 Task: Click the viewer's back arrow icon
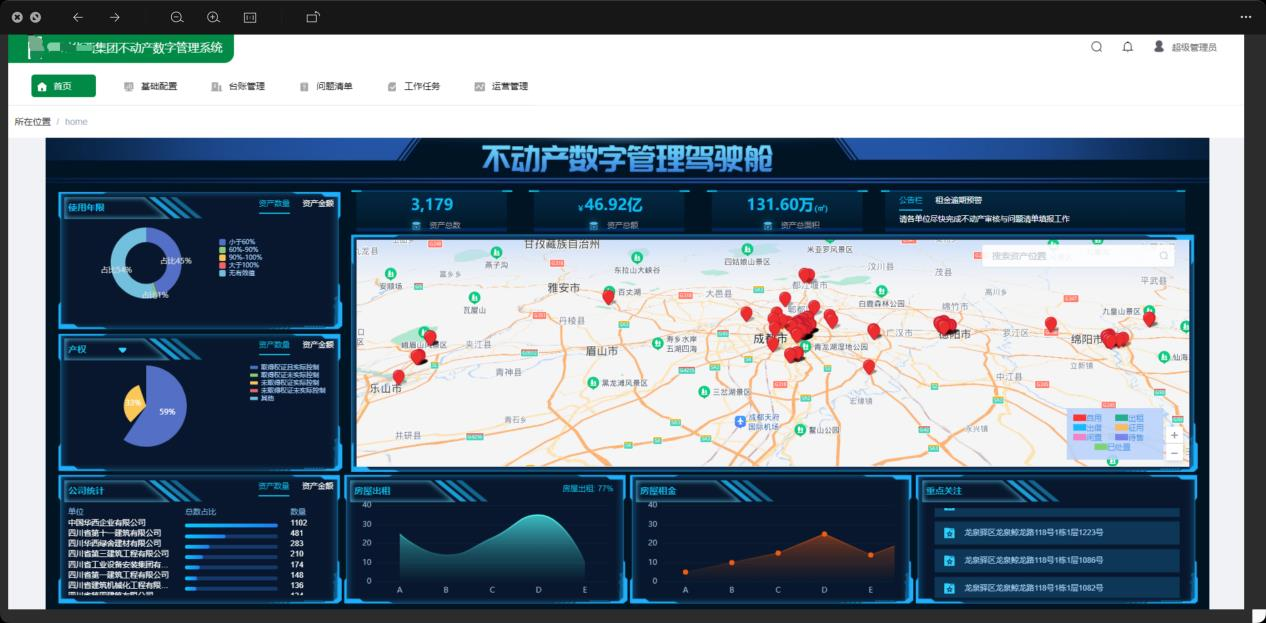click(x=78, y=17)
